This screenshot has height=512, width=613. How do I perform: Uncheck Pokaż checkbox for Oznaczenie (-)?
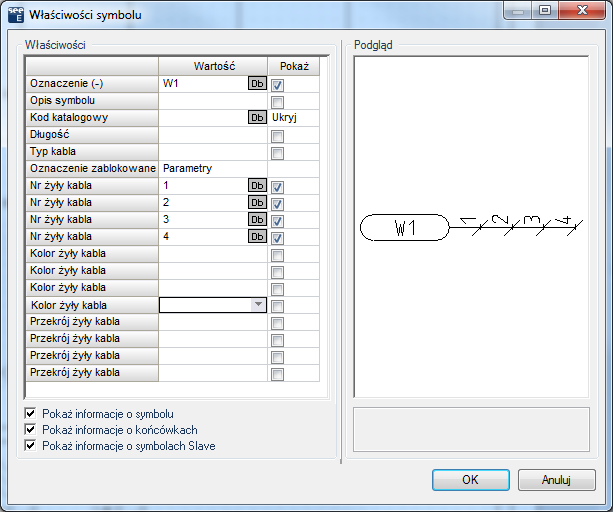pyautogui.click(x=278, y=85)
